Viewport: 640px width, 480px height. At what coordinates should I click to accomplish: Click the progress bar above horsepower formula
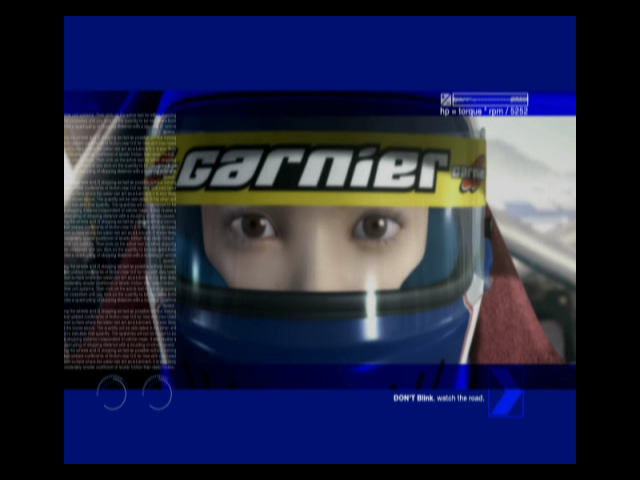[x=490, y=99]
